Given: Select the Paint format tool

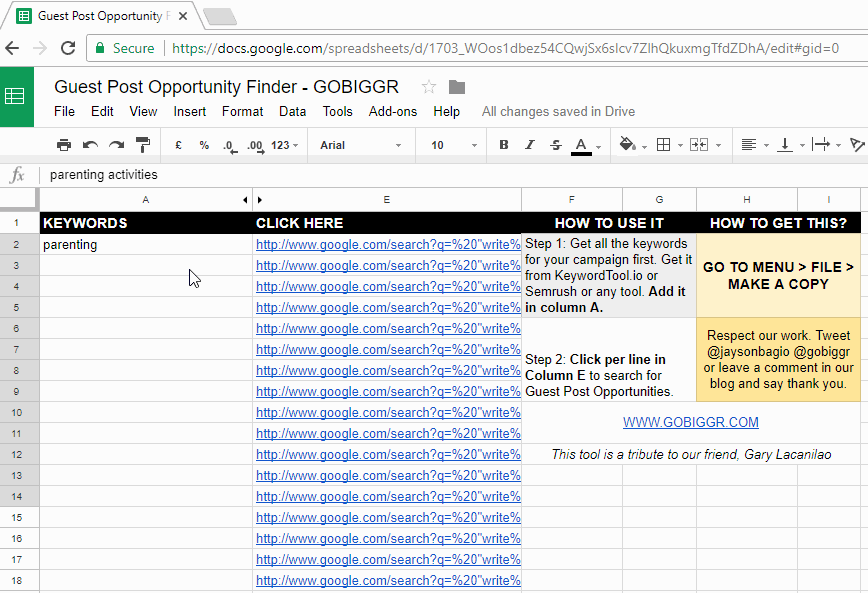Looking at the screenshot, I should tap(143, 145).
